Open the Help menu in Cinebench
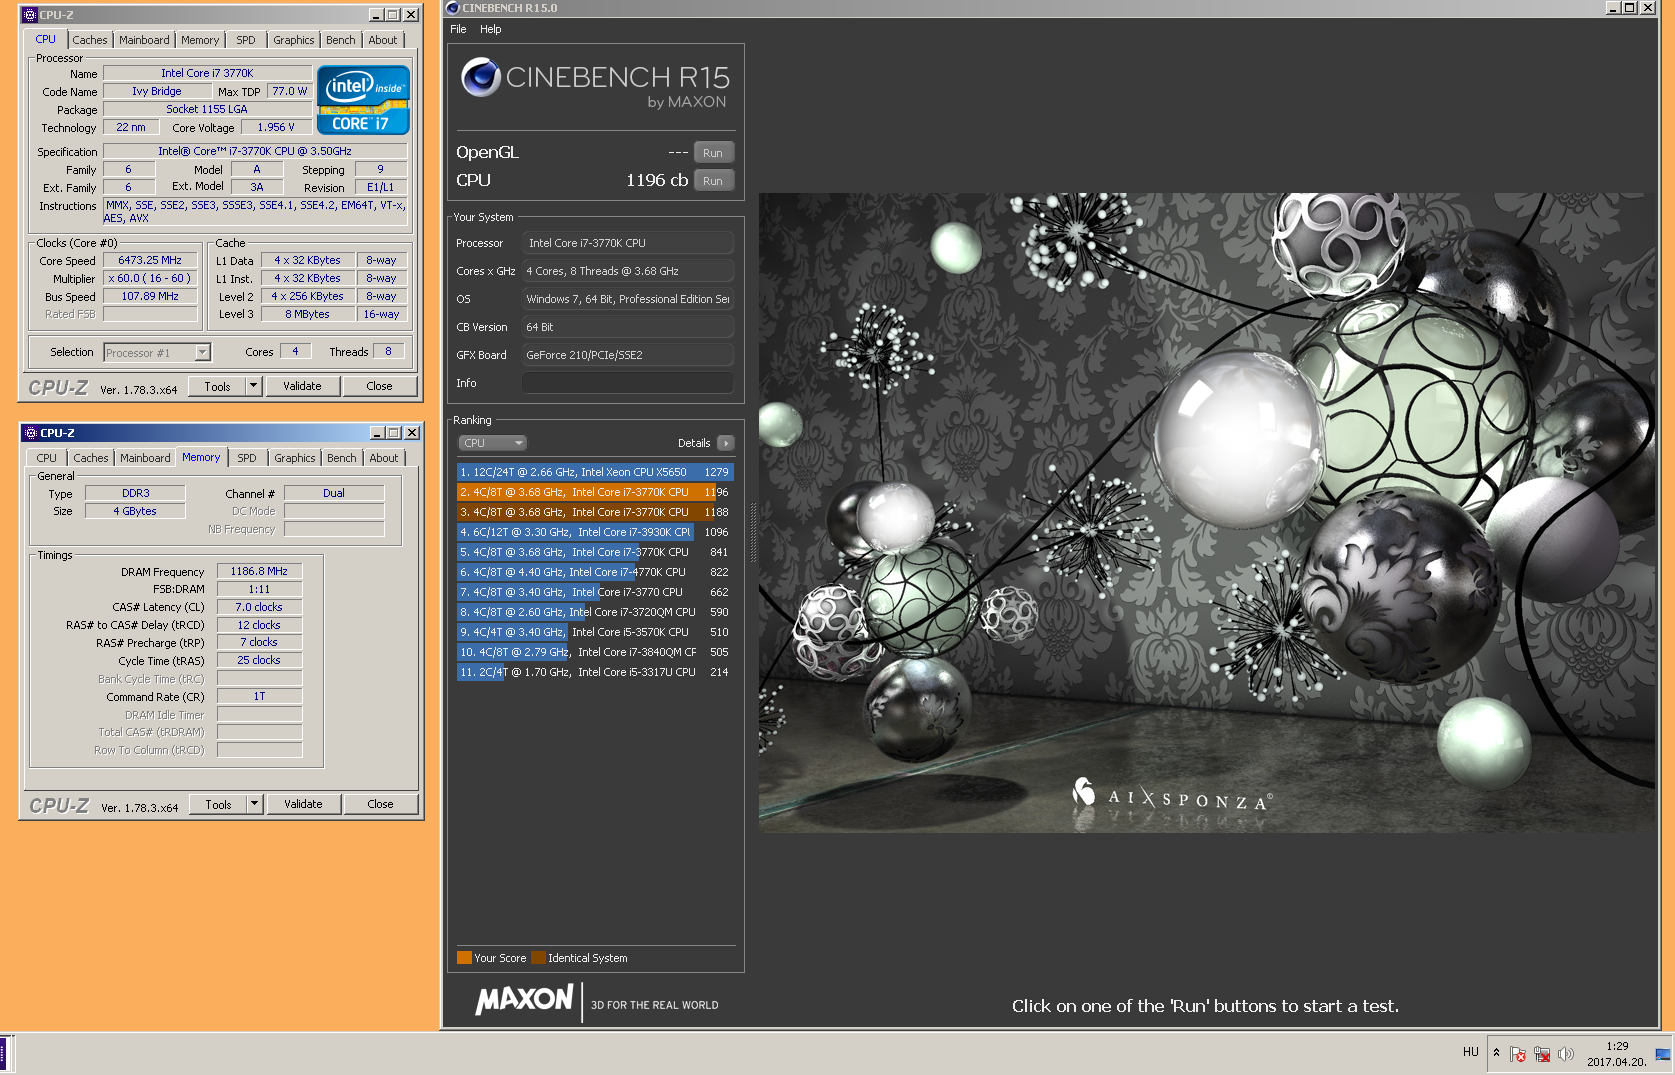 (490, 29)
